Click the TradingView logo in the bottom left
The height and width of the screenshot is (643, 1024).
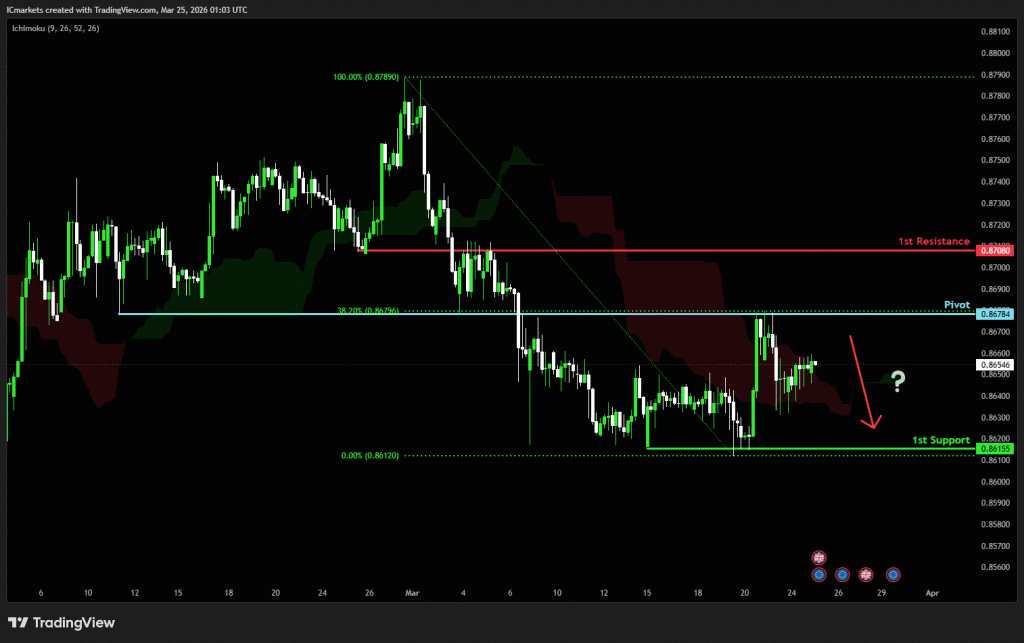(x=62, y=623)
